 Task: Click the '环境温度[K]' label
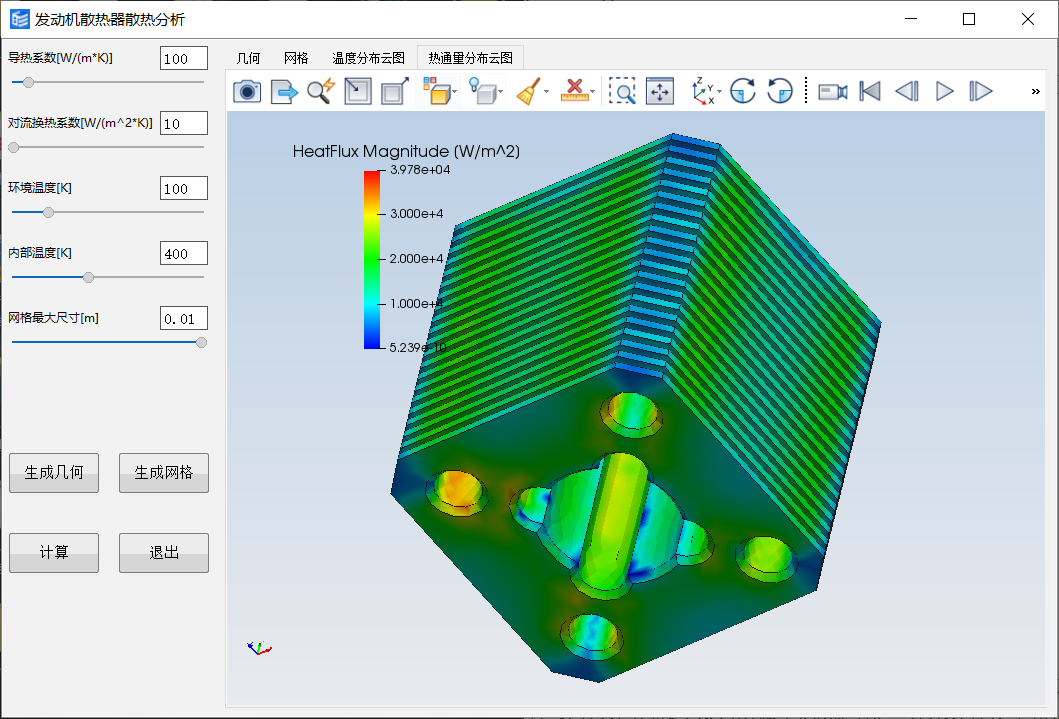40,188
